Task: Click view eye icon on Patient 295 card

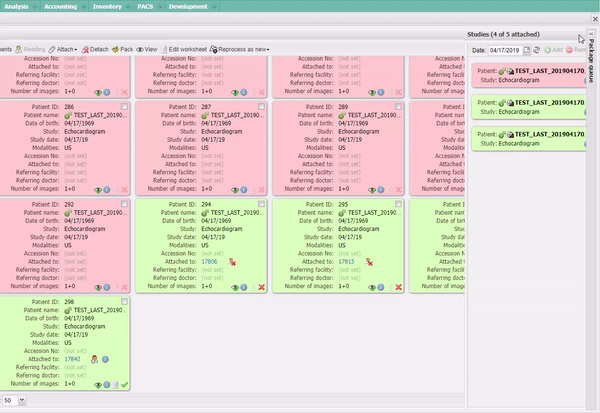Action: [x=372, y=287]
